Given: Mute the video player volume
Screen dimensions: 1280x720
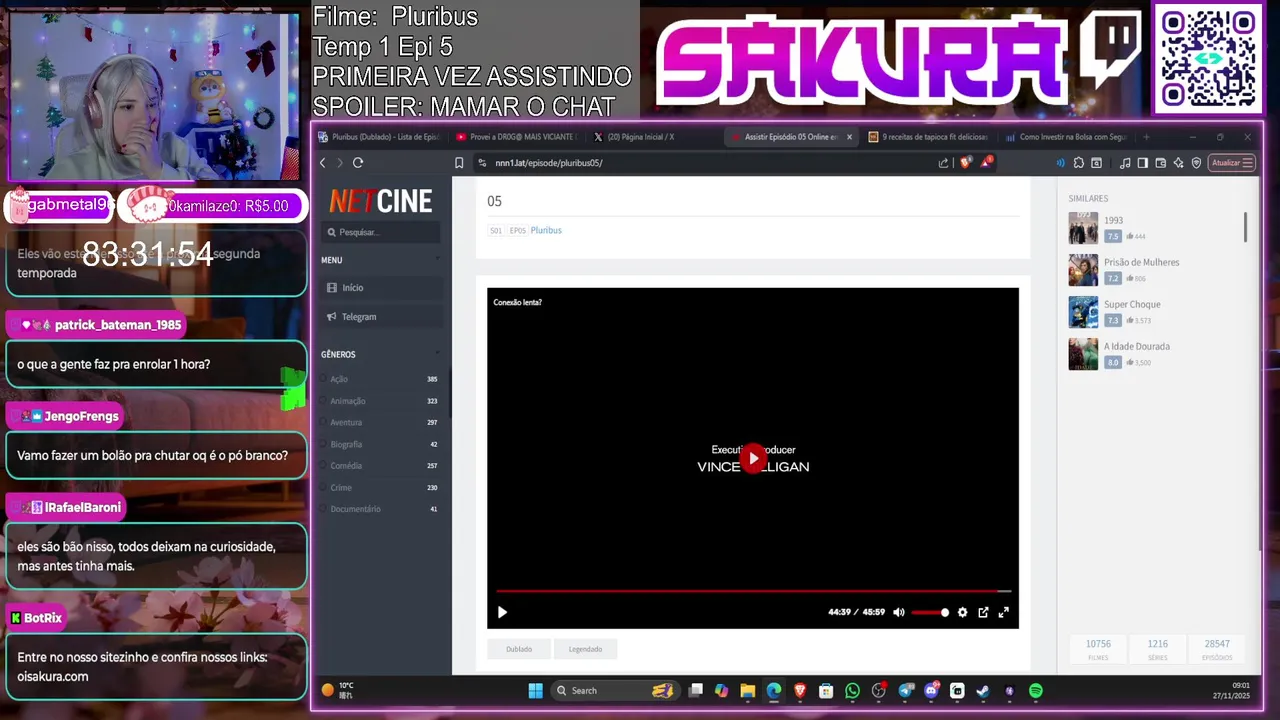Looking at the screenshot, I should [898, 612].
